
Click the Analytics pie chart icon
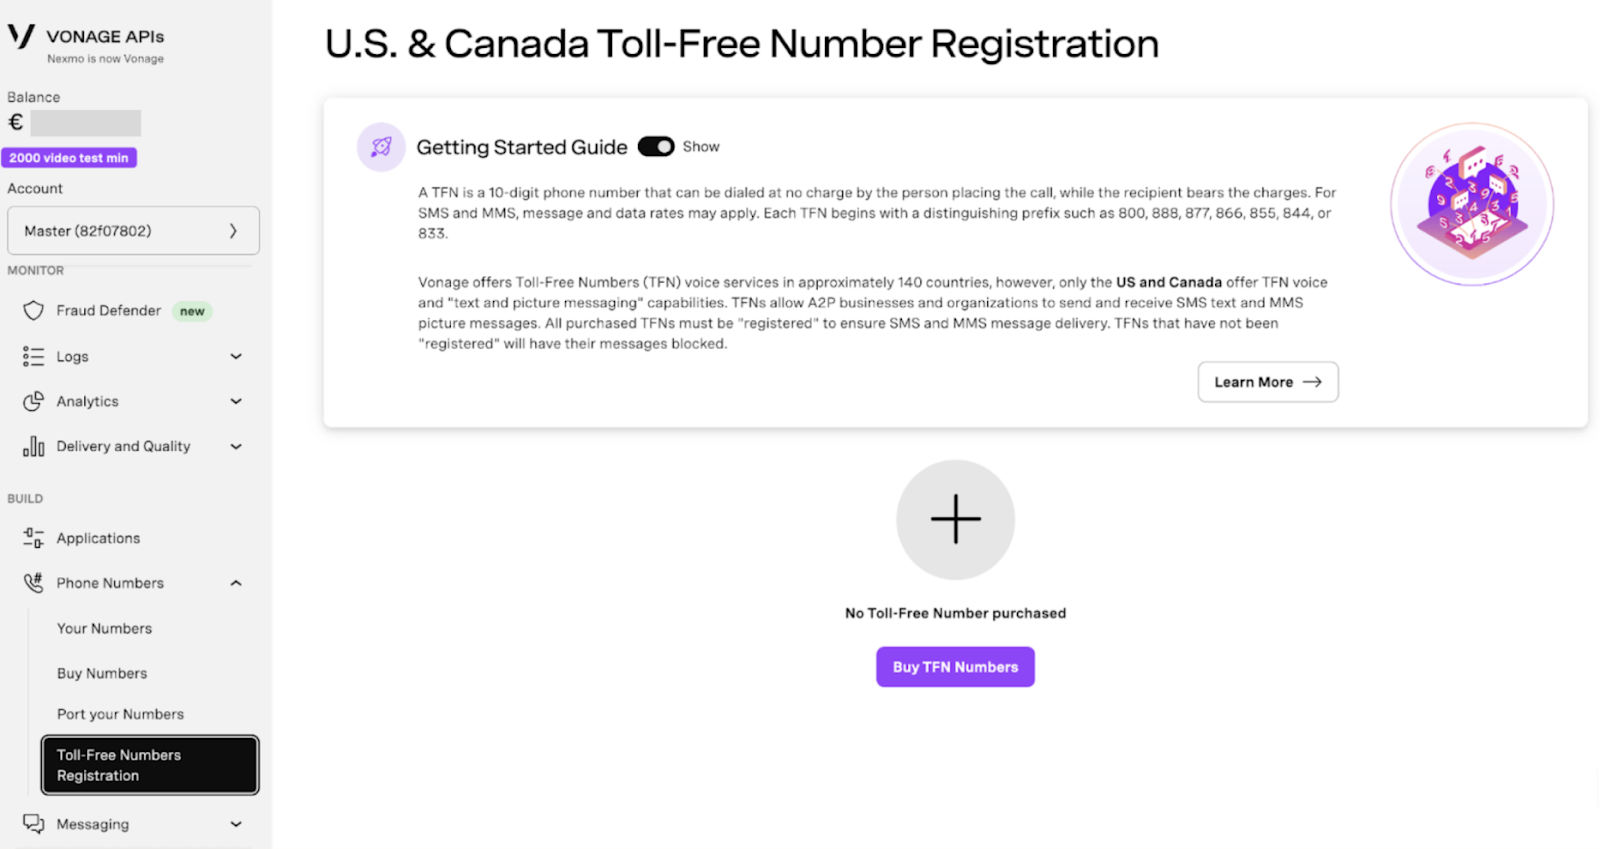(x=33, y=402)
